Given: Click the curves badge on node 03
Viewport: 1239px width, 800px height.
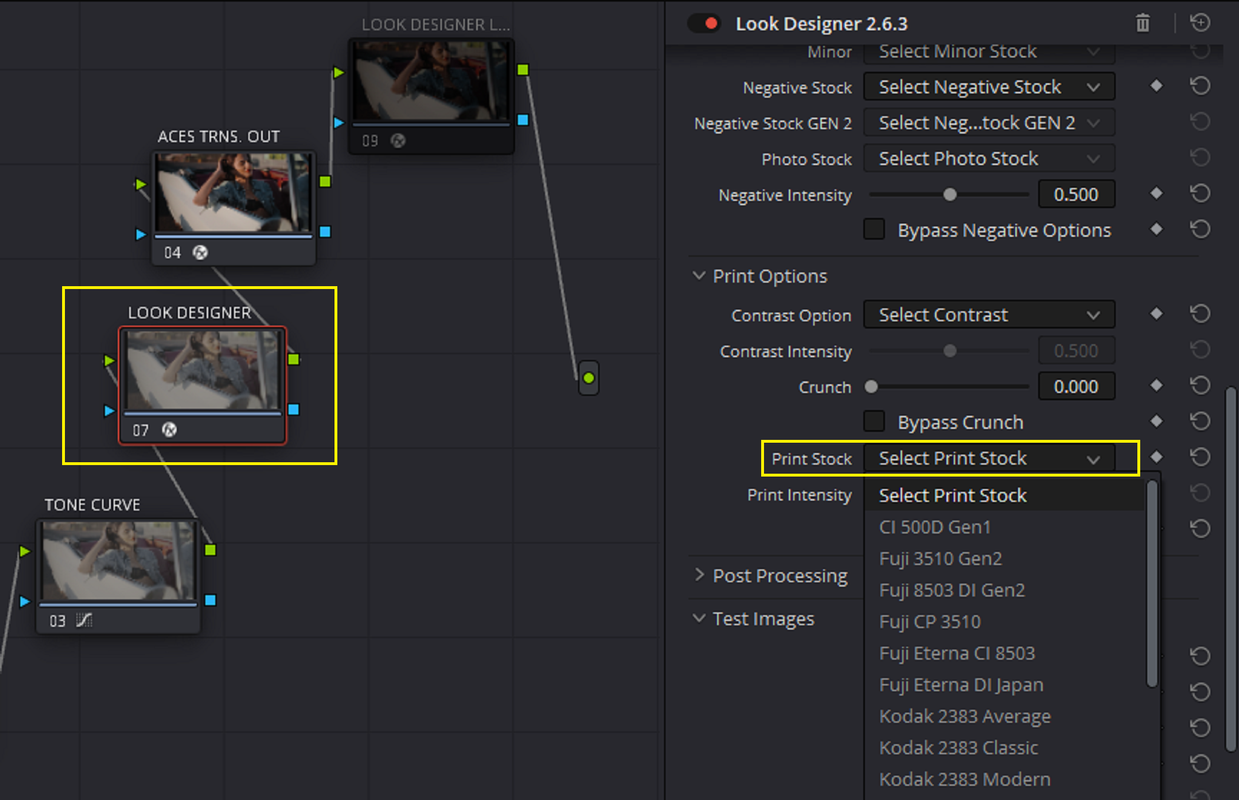Looking at the screenshot, I should [x=84, y=621].
